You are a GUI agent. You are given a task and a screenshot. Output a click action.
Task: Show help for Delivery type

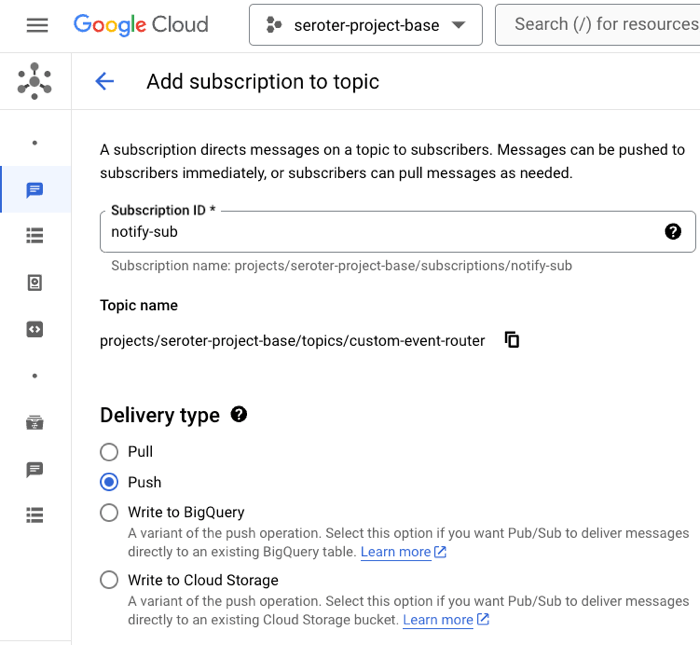[239, 414]
